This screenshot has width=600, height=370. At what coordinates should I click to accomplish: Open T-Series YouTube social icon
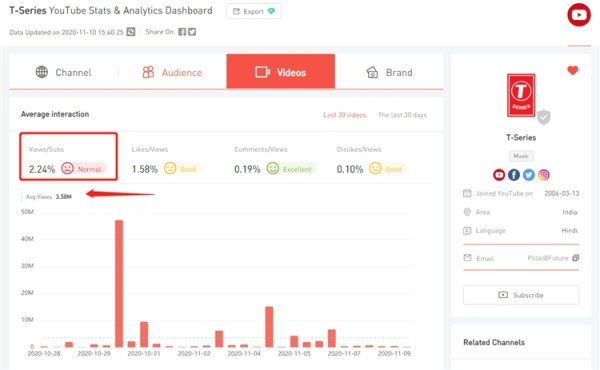(499, 175)
